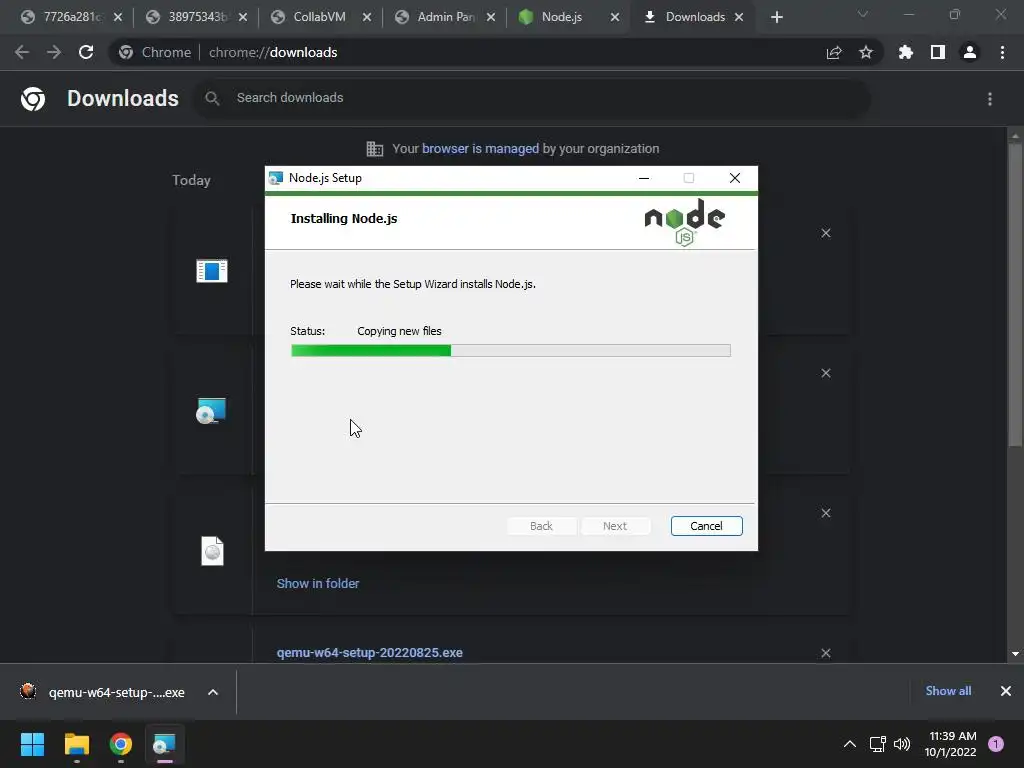Open the Downloads page three-dot menu
This screenshot has height=768, width=1024.
tap(990, 99)
